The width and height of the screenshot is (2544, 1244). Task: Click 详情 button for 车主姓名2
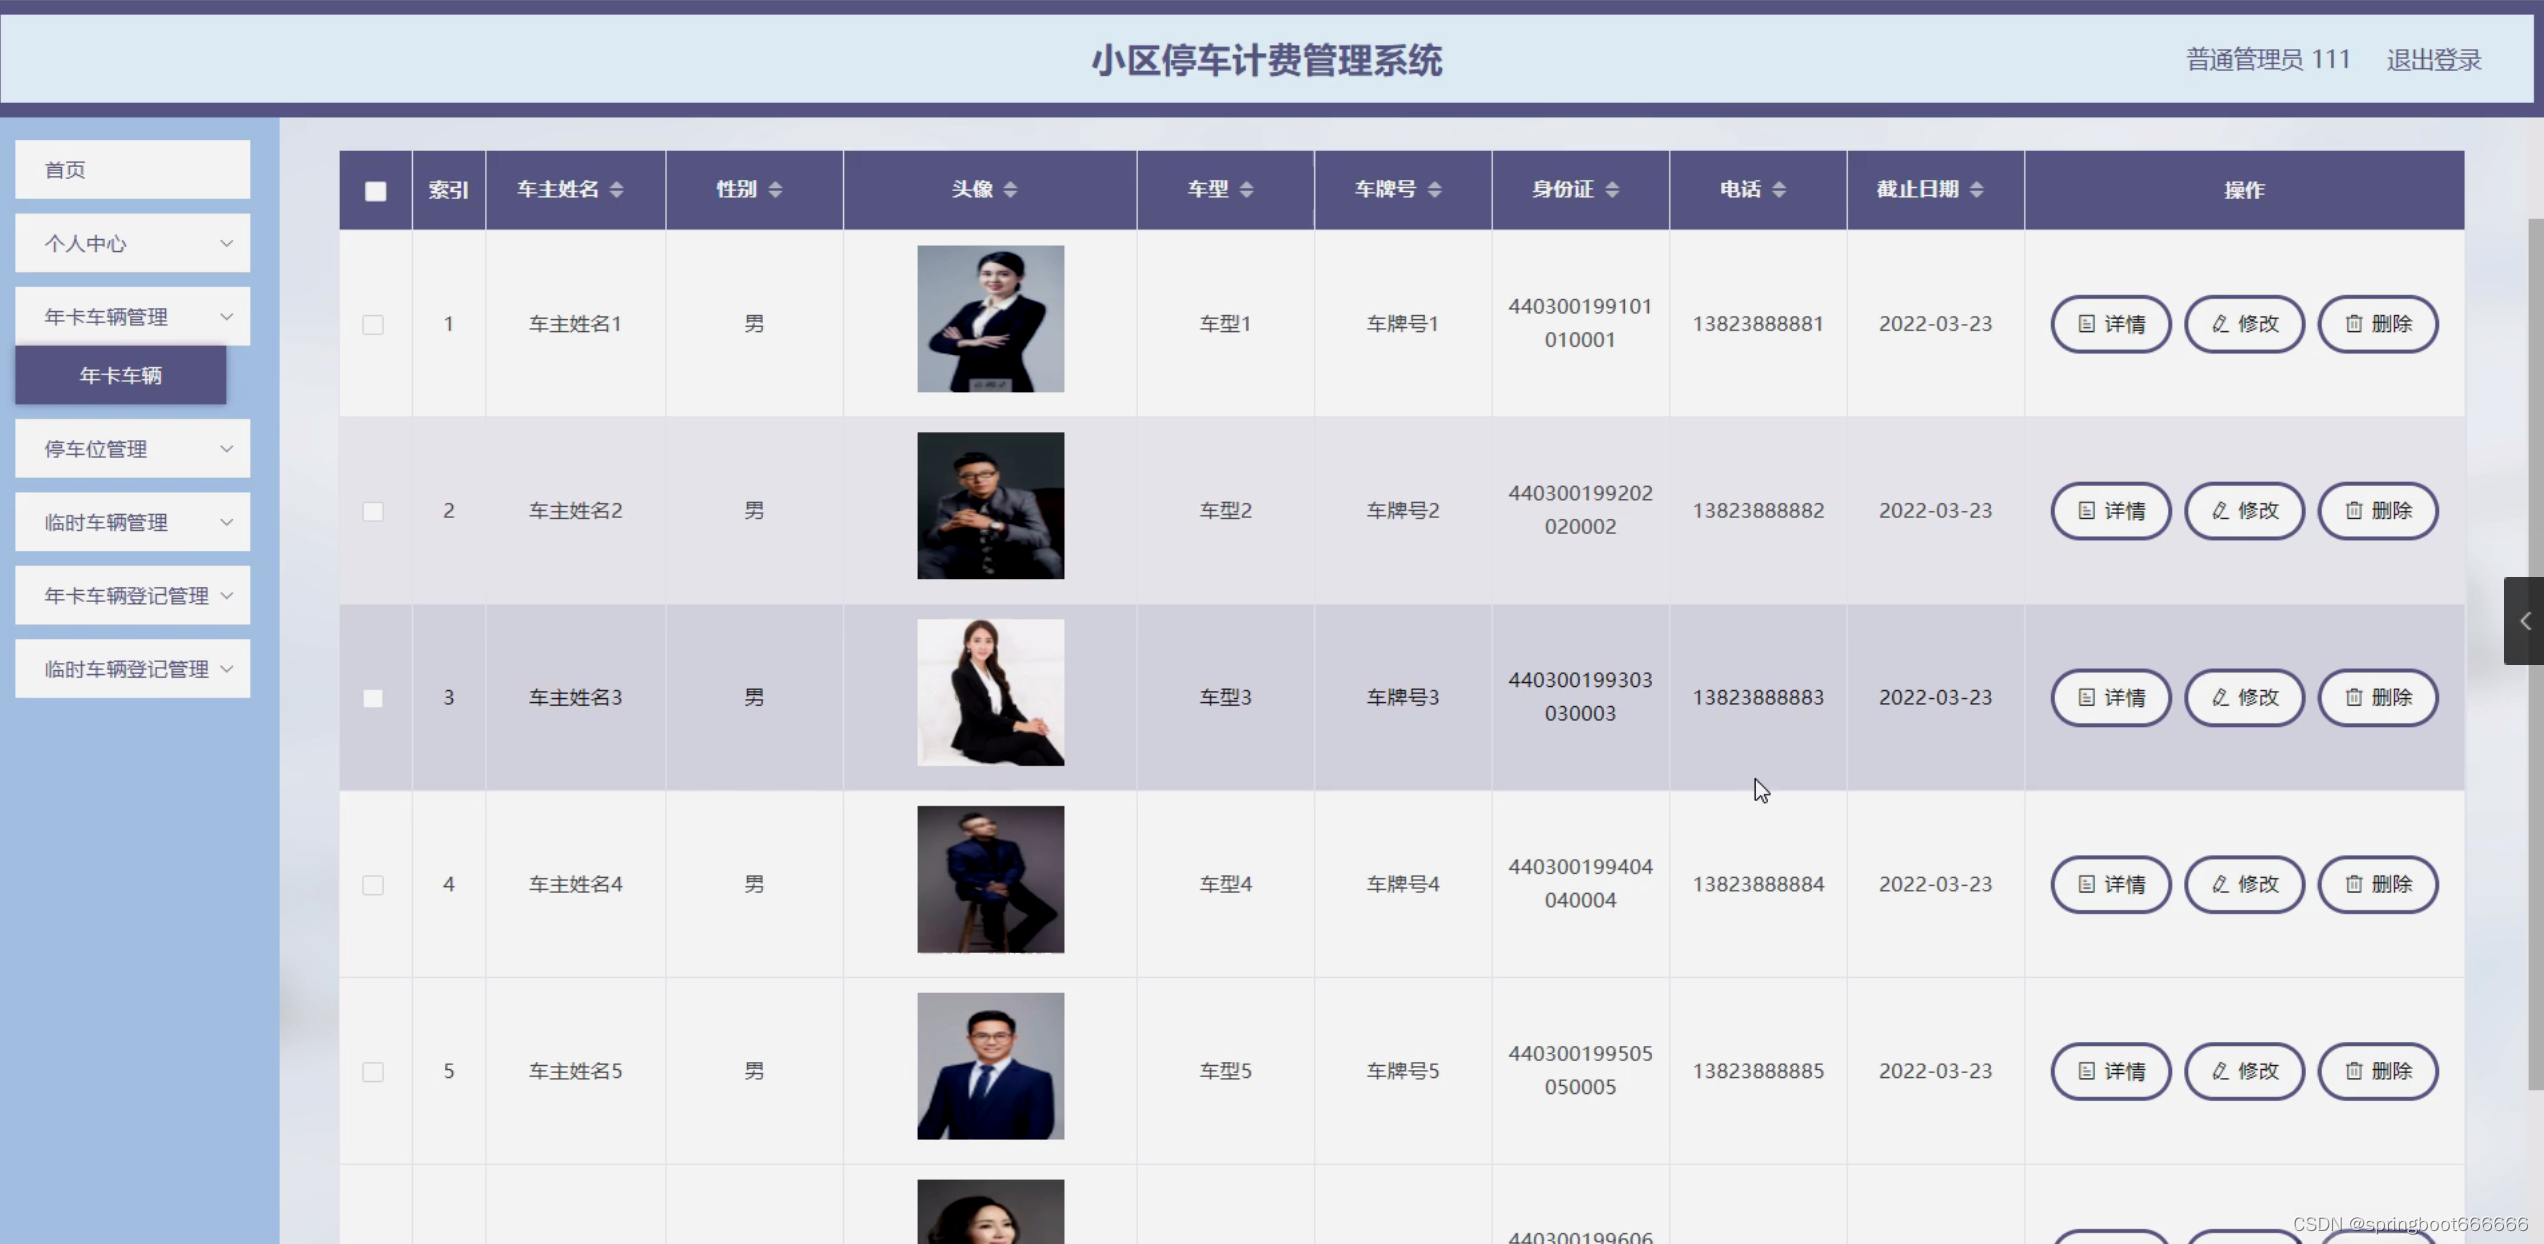point(2110,511)
